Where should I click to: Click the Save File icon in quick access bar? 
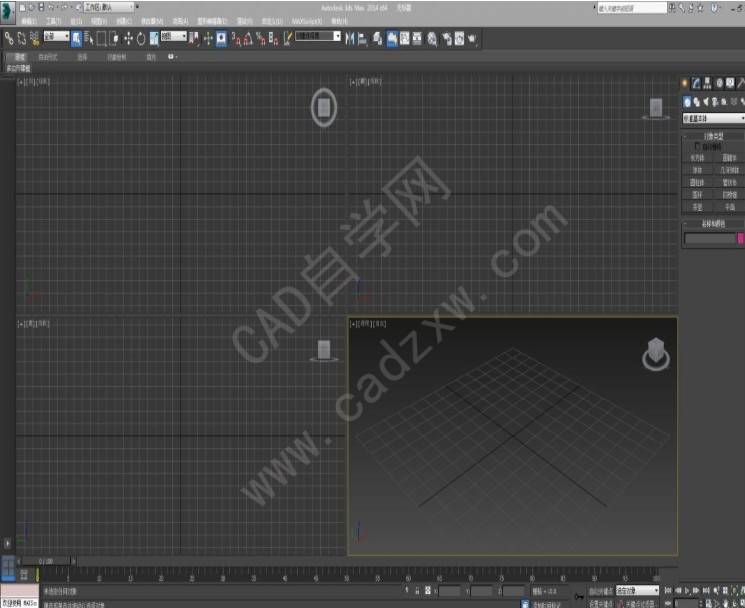[41, 7]
